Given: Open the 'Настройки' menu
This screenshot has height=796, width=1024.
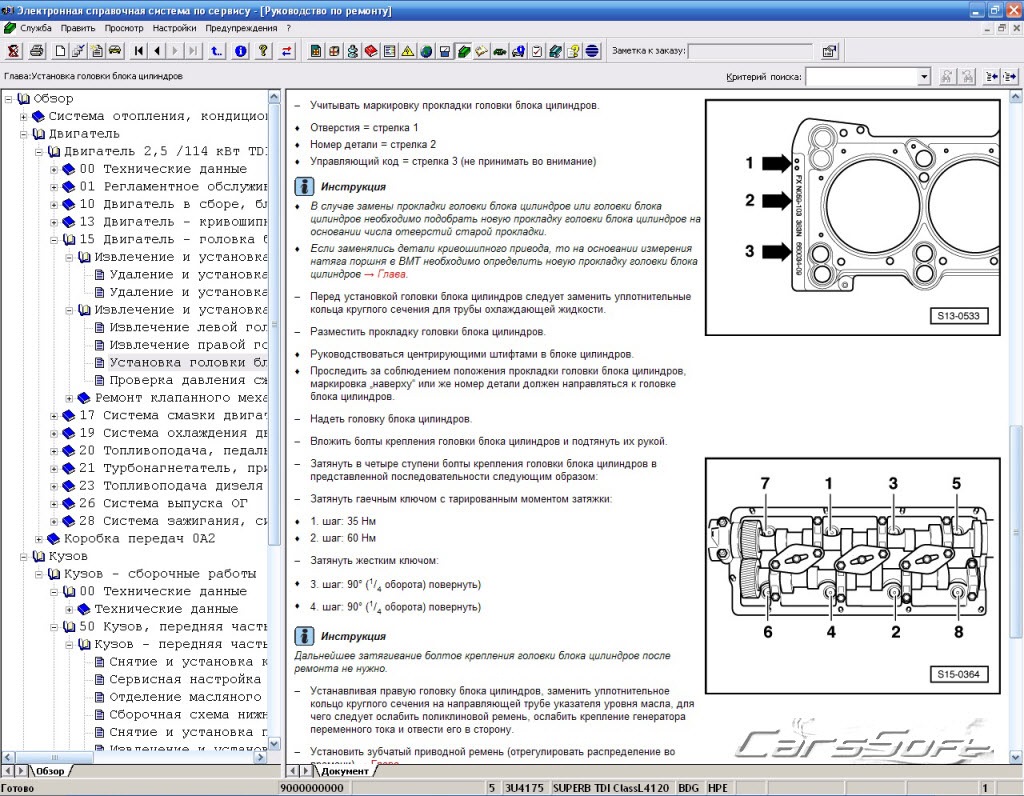Looking at the screenshot, I should click(x=174, y=28).
